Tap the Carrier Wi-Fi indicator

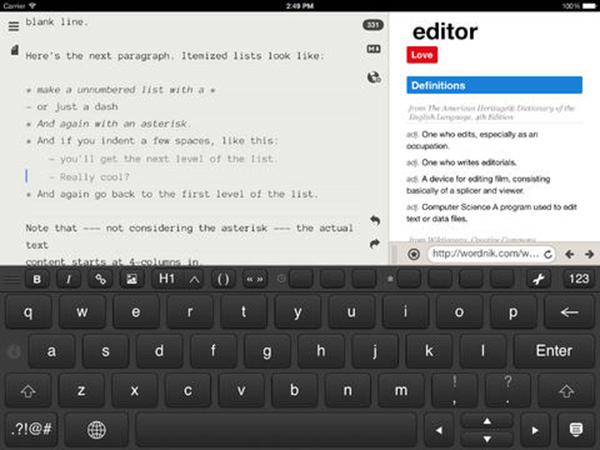(x=19, y=6)
